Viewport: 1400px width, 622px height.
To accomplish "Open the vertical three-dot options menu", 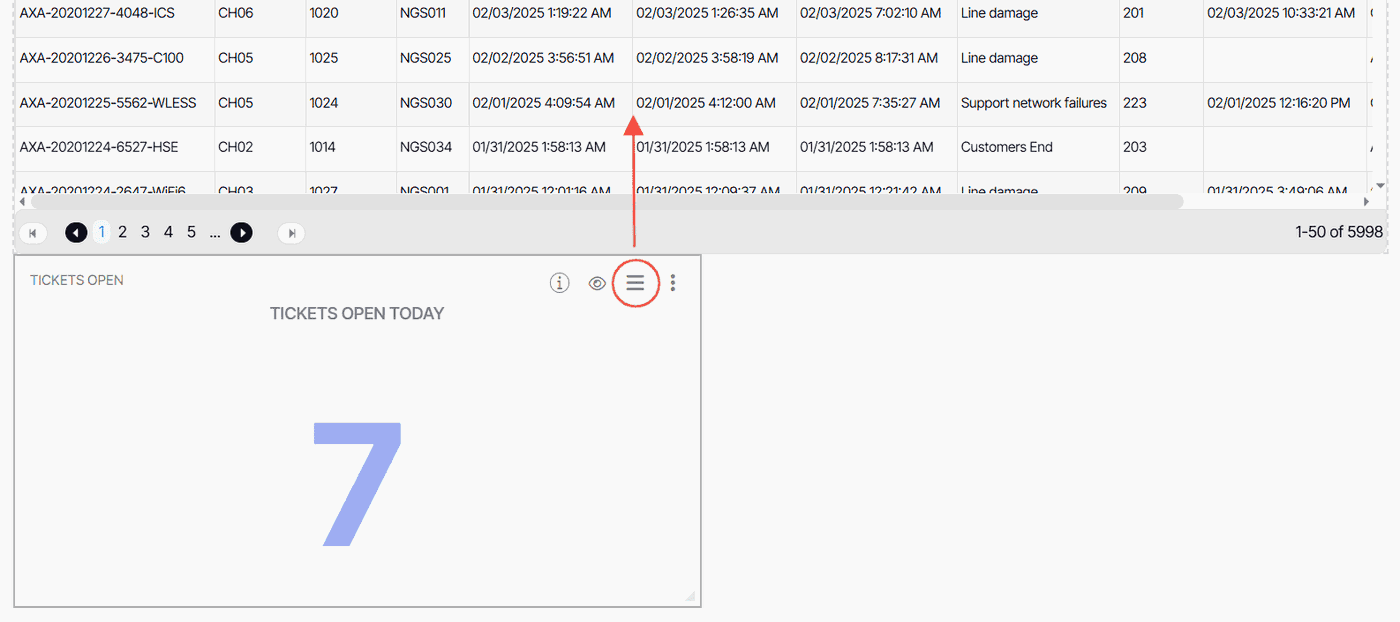I will (673, 283).
